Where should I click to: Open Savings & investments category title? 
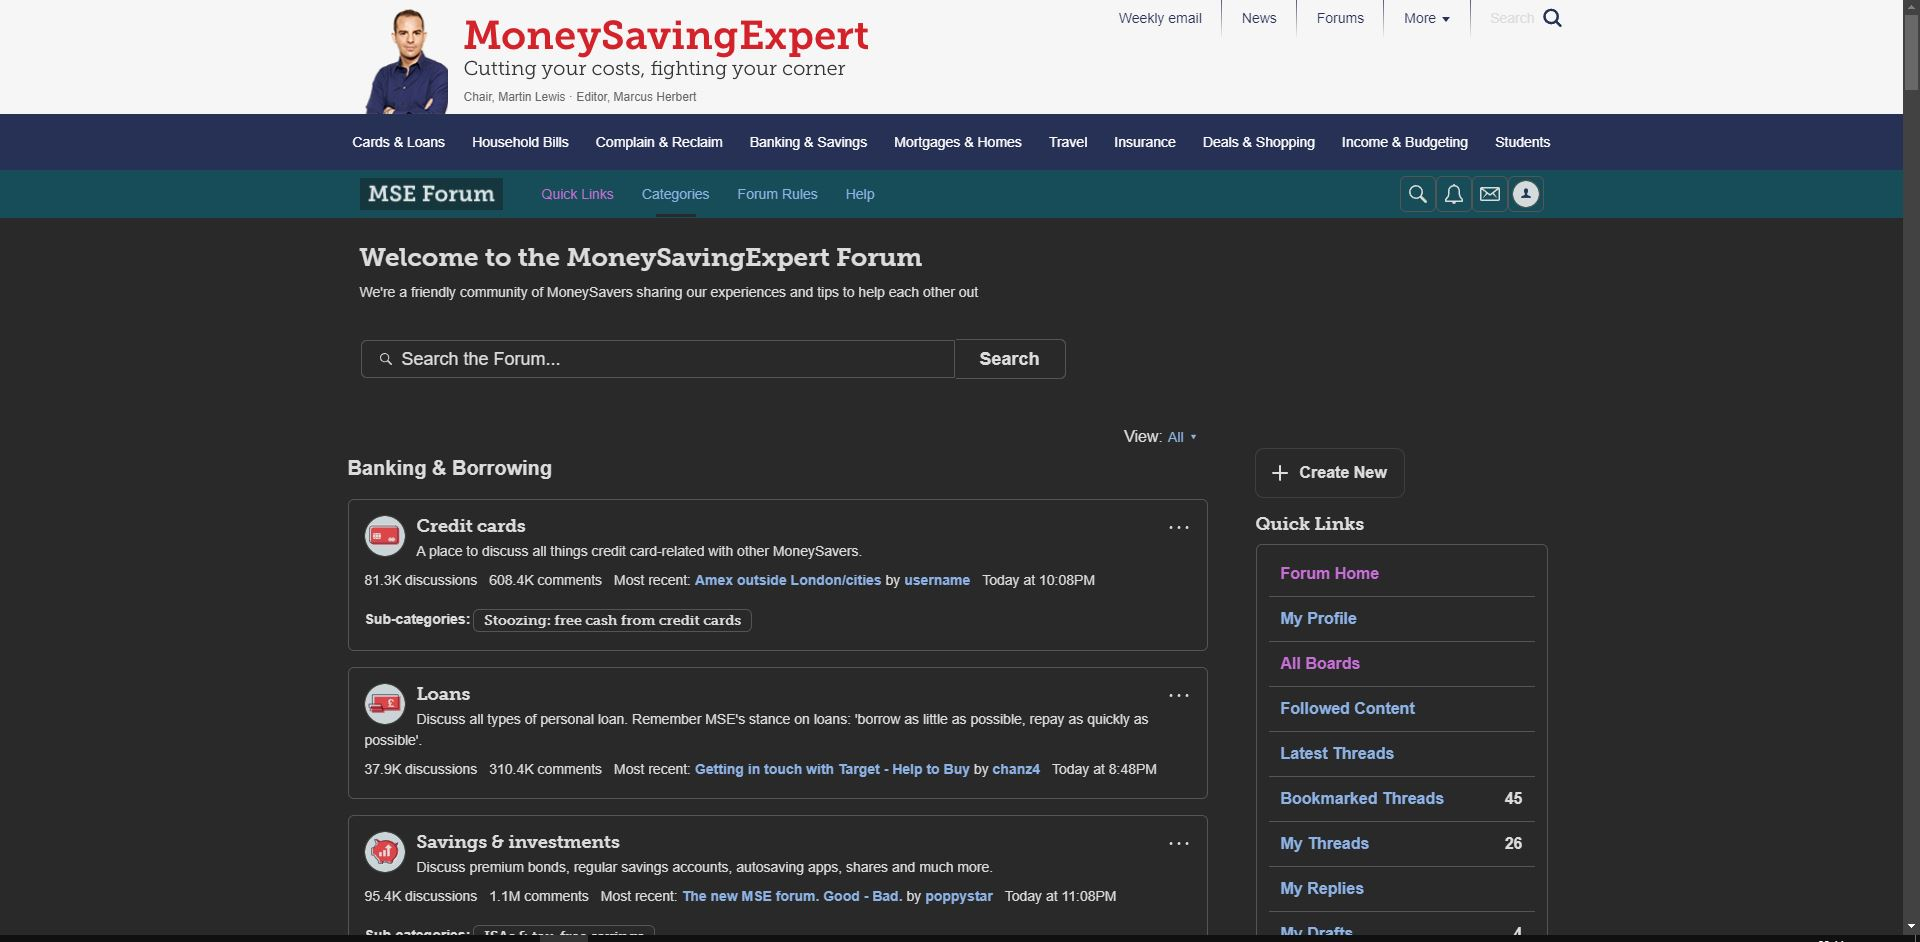pos(518,842)
